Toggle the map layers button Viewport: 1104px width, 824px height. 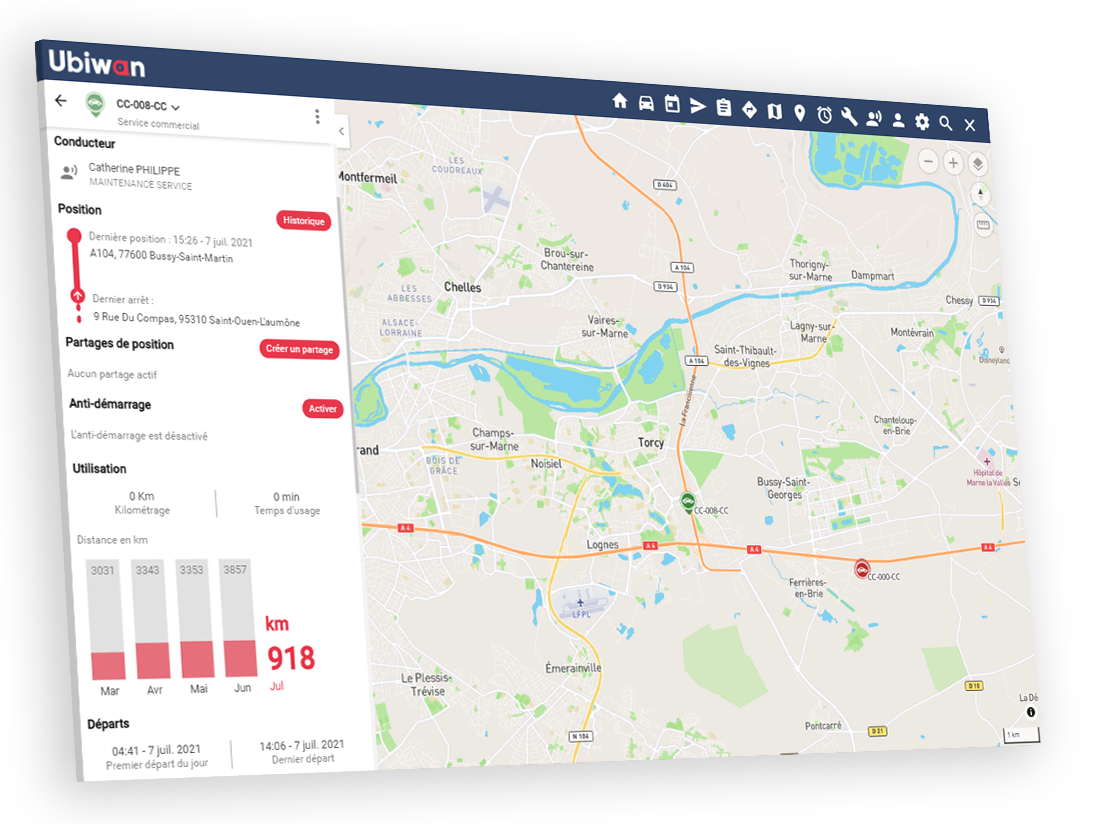coord(978,164)
